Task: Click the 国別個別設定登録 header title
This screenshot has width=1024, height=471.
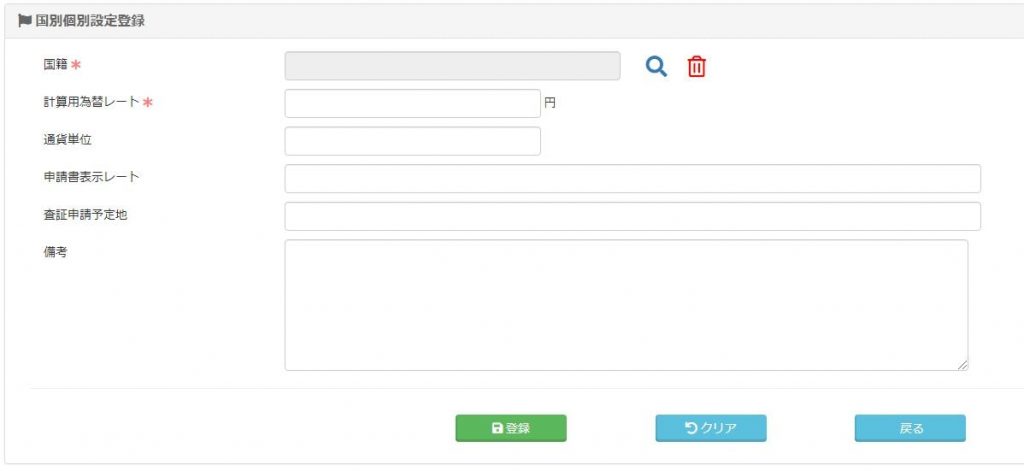Action: pos(90,21)
